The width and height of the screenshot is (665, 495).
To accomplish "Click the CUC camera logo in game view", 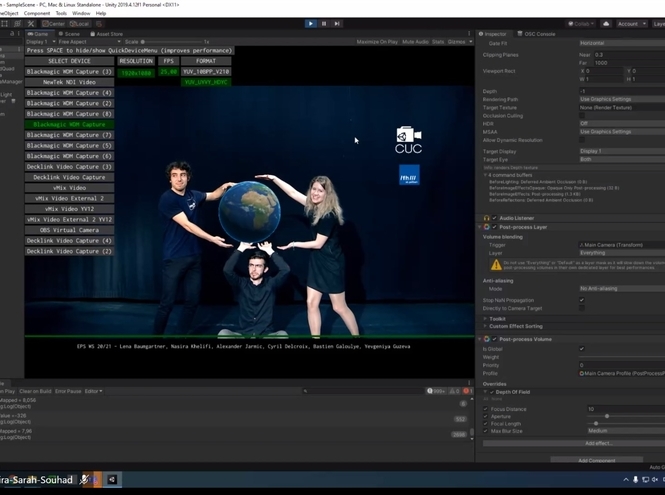I will [408, 140].
